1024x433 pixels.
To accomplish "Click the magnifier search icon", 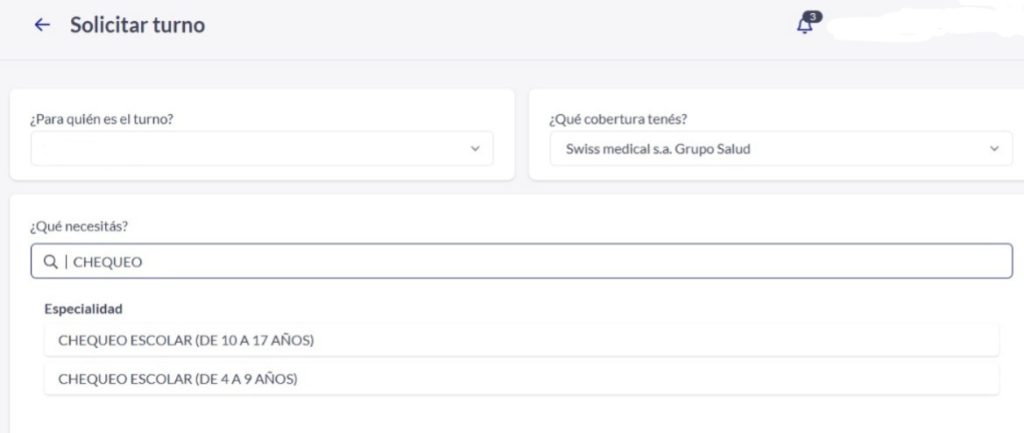I will click(x=50, y=262).
